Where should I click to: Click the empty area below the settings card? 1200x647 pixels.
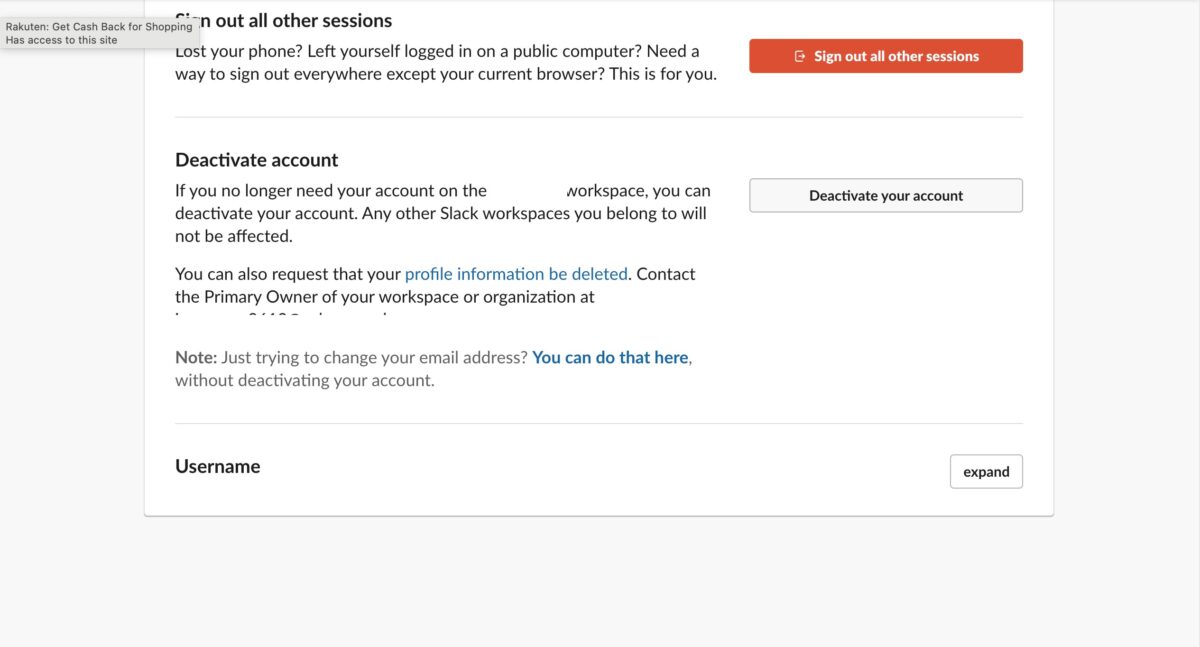(599, 582)
